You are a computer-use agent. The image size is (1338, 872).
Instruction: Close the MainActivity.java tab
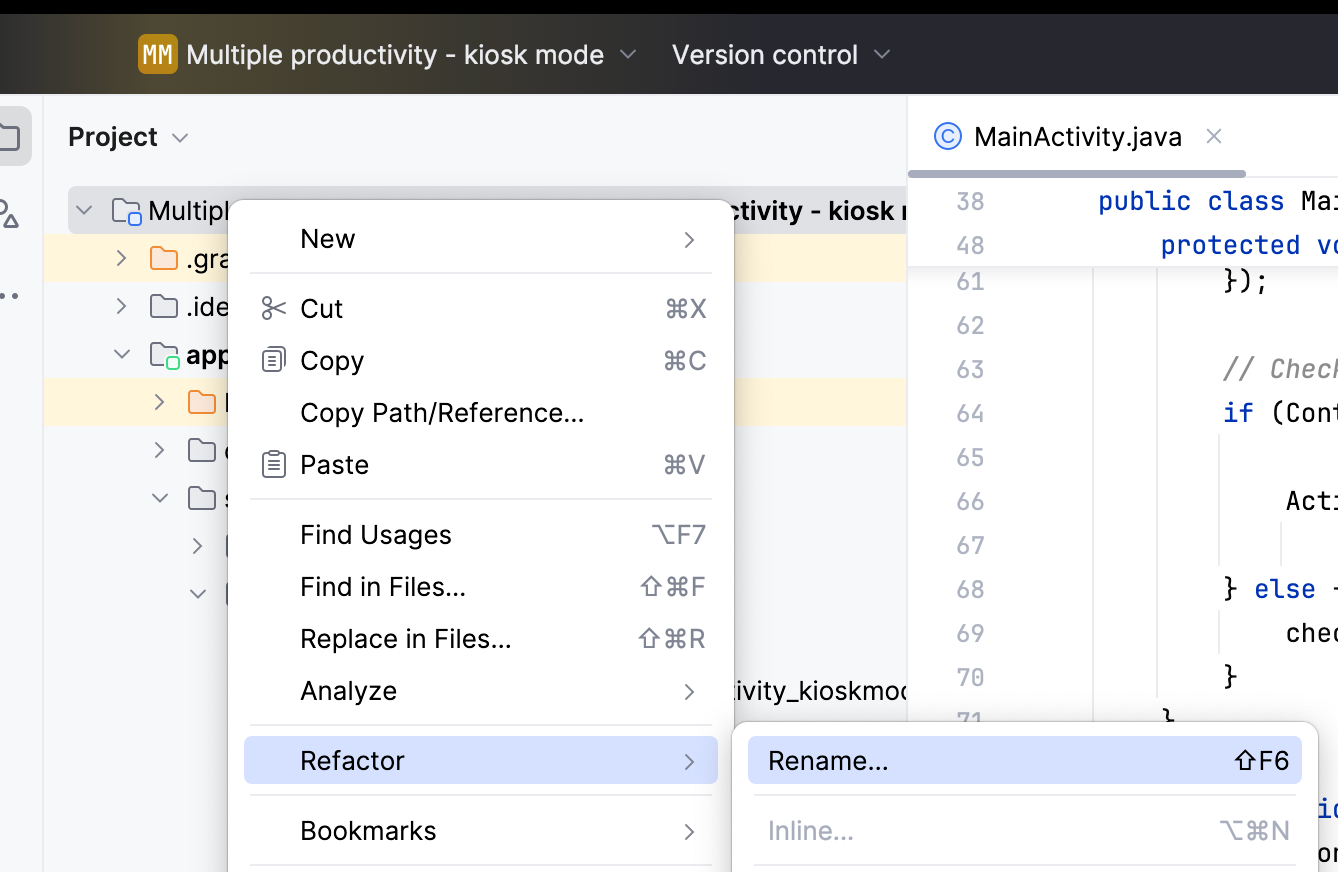click(1213, 136)
